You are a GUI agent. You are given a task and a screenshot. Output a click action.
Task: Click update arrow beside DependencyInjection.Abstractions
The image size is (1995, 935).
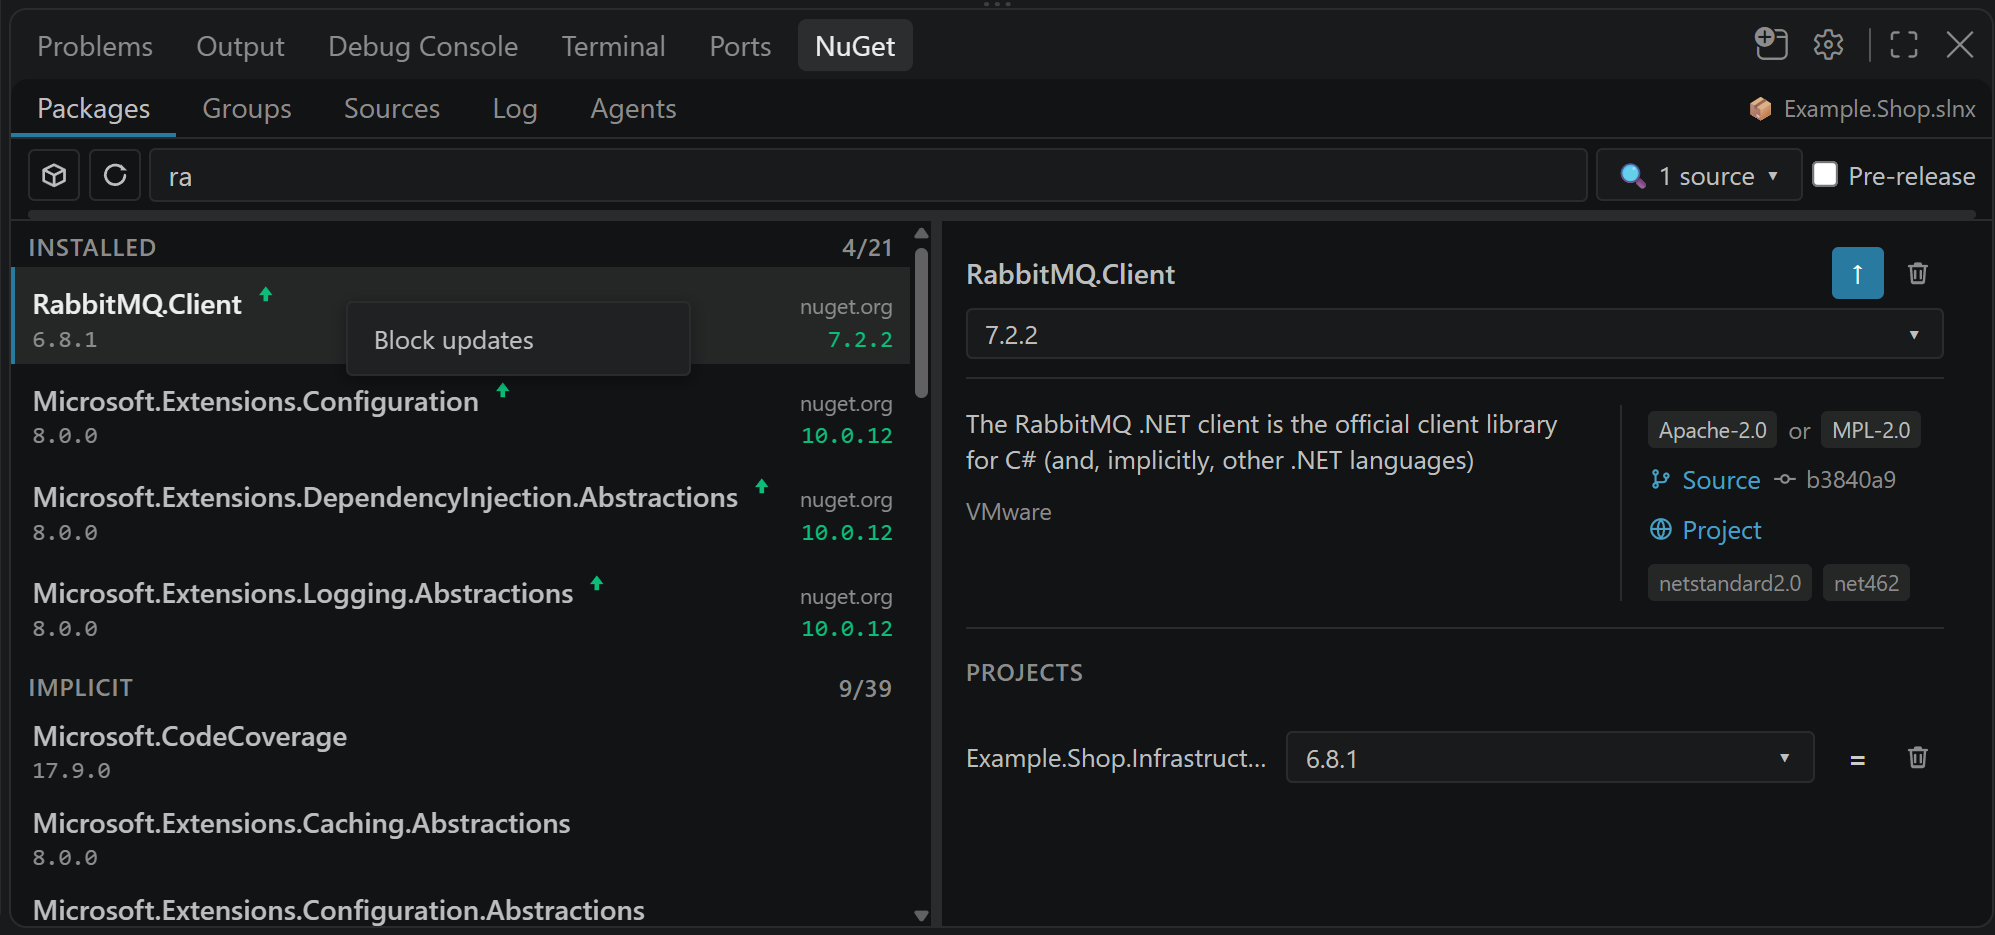tap(762, 486)
